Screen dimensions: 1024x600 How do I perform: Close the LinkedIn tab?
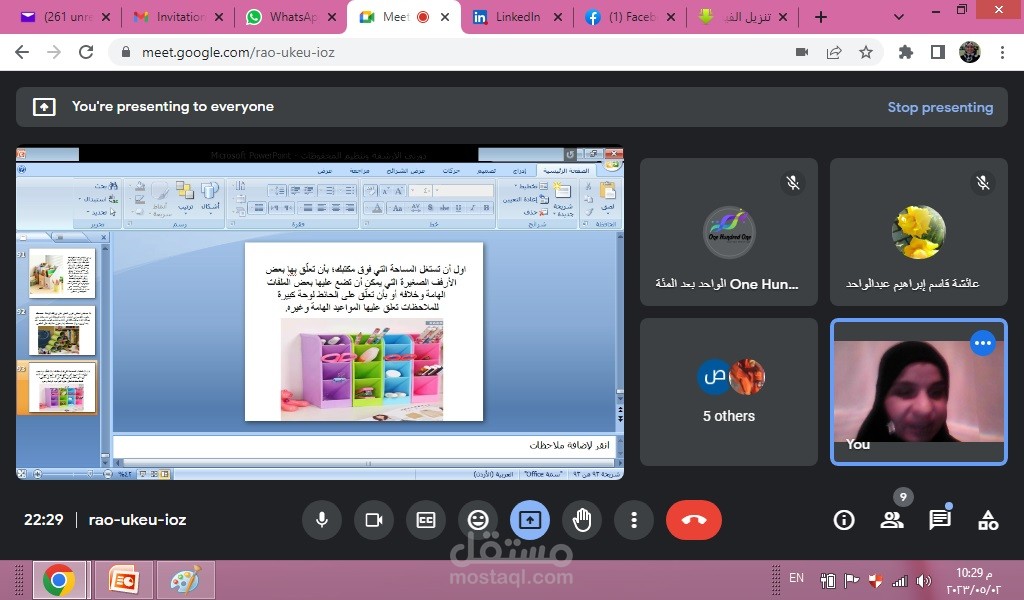click(x=558, y=17)
